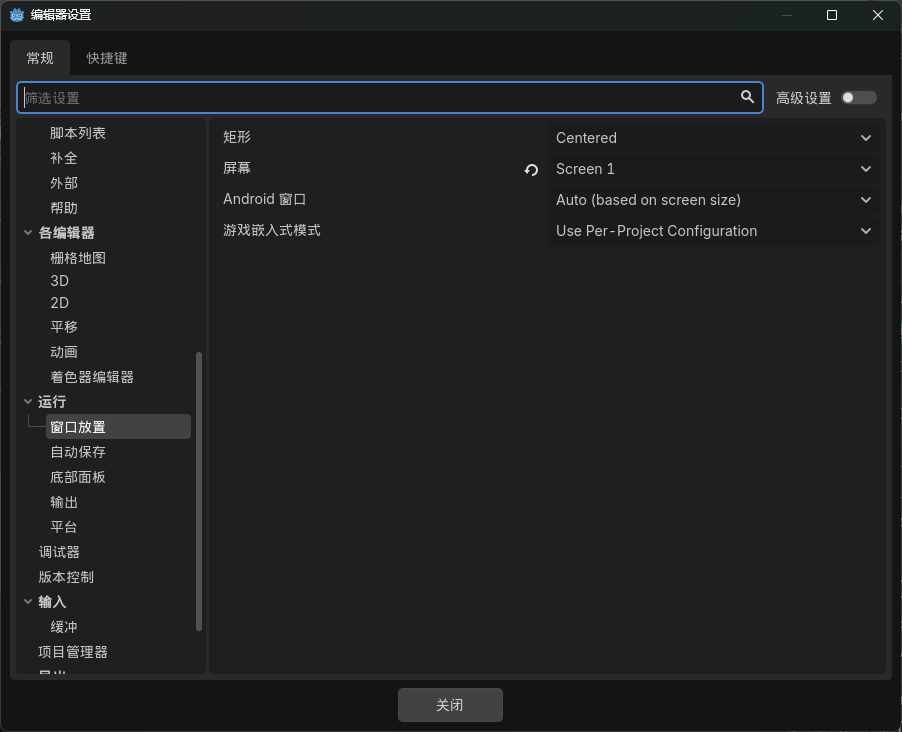
Task: Select 窗口放置 in the tree
Action: click(x=118, y=426)
